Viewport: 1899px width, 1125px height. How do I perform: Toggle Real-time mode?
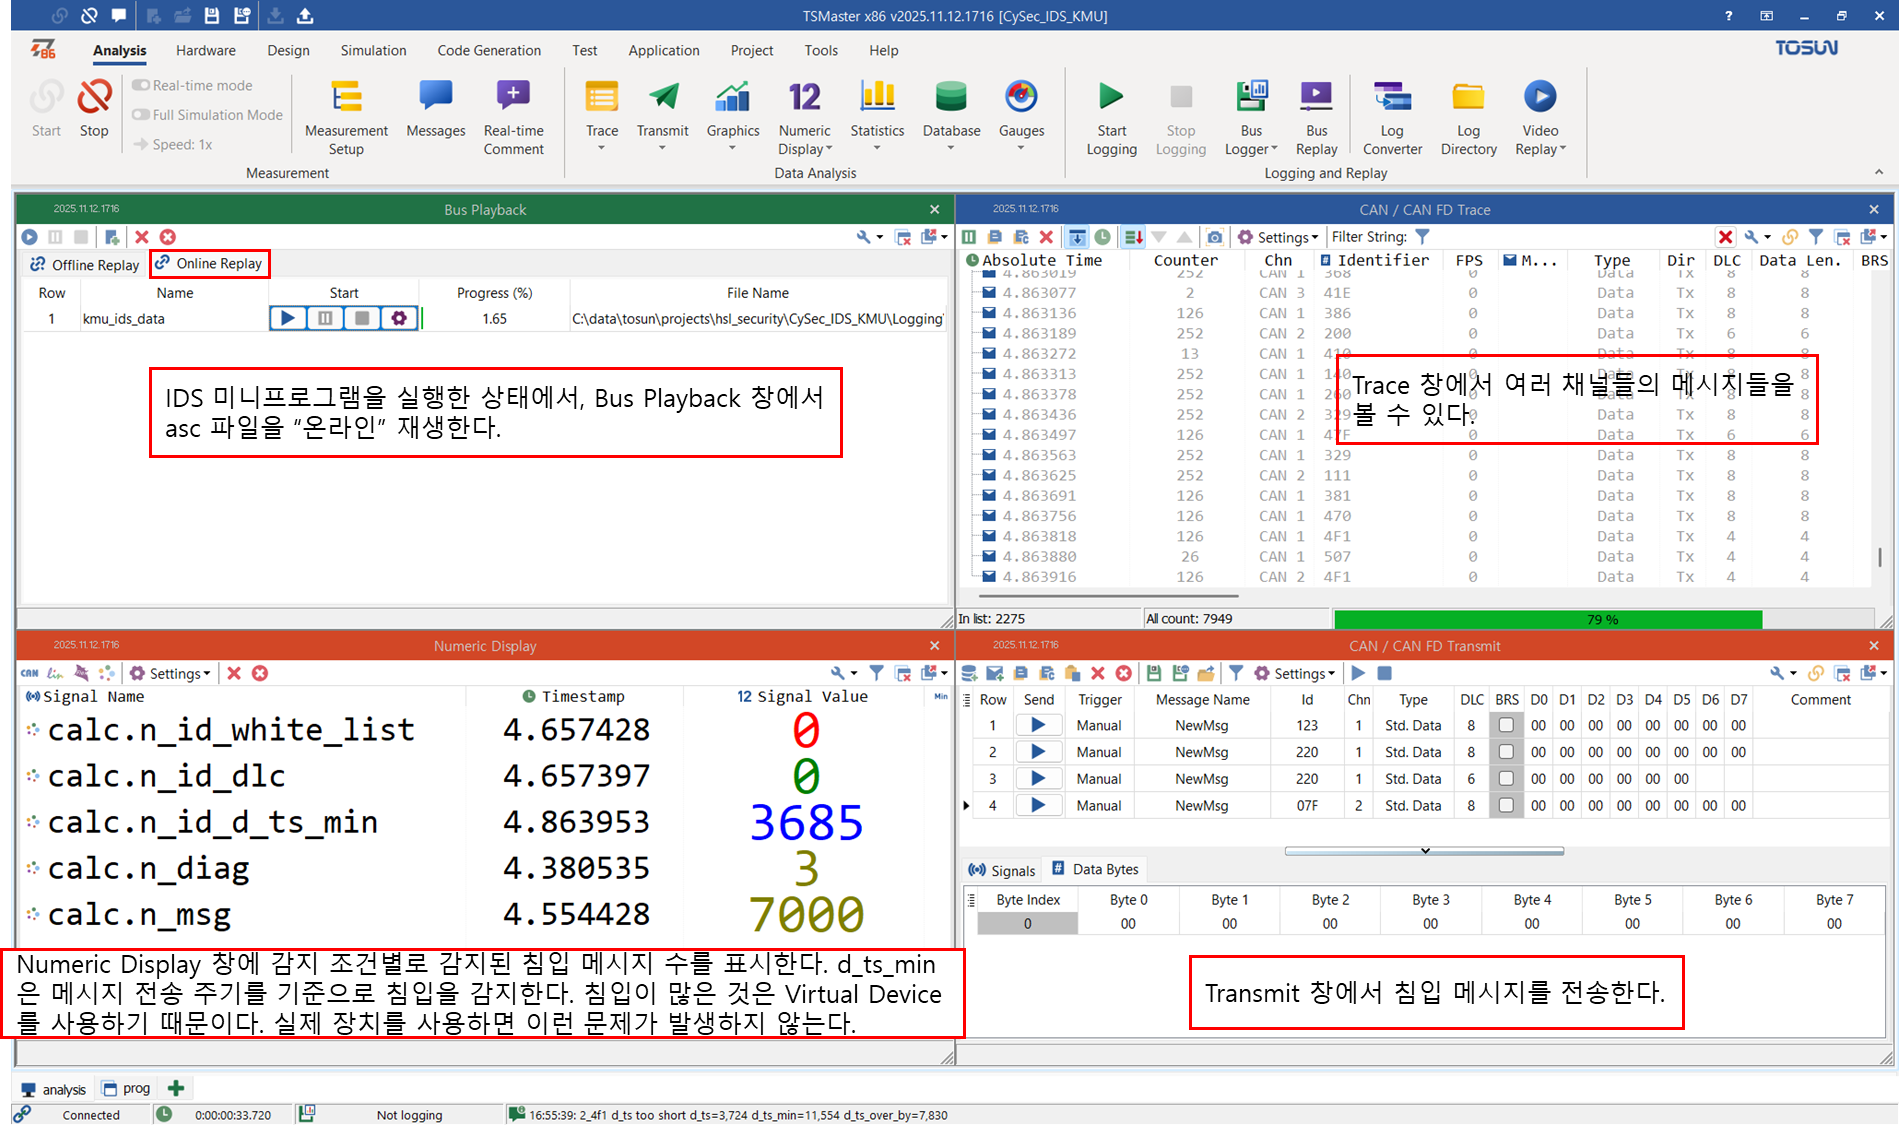tap(193, 85)
